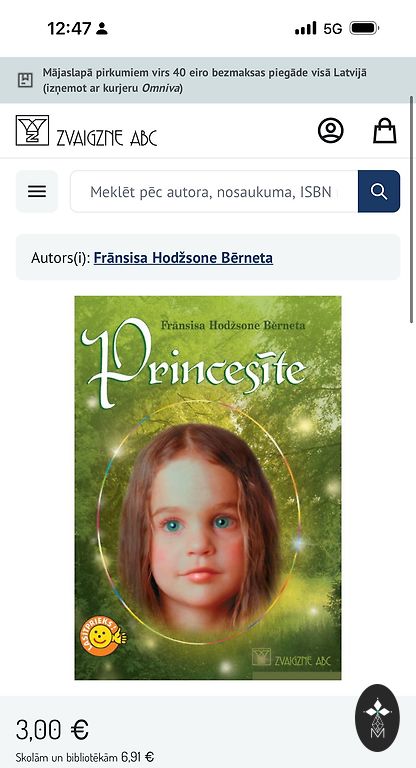Tap the Zvaigzne ABC square logo icon
Screen dimensions: 416x768
point(32,130)
